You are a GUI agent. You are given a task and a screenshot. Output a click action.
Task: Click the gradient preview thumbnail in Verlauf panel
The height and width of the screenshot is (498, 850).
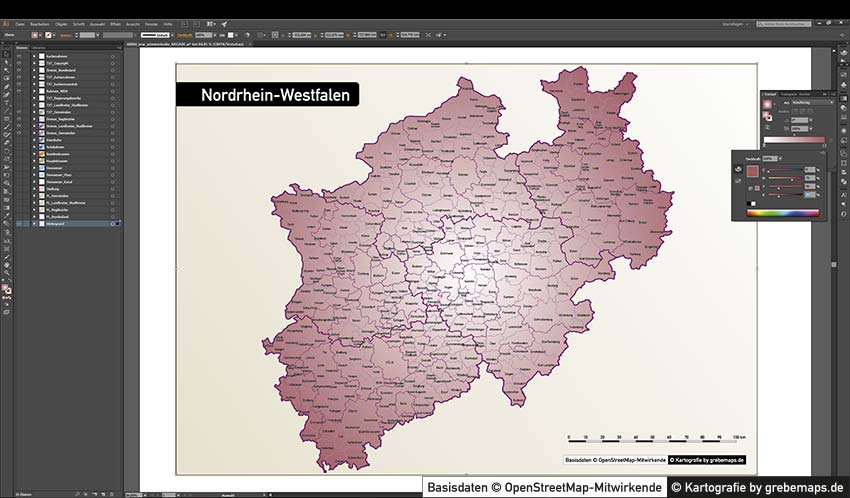(767, 102)
